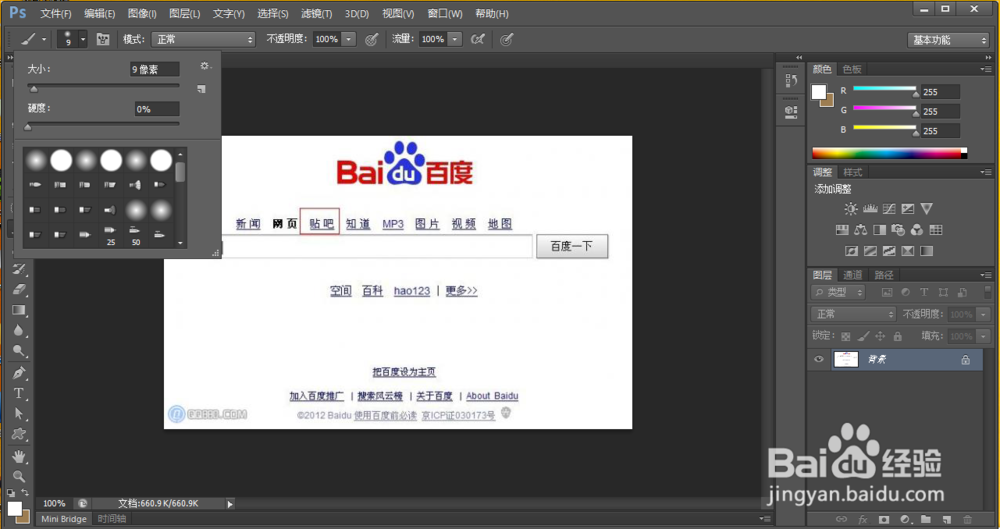The image size is (1000, 529).
Task: Select the Path Selection arrow tool
Action: pyautogui.click(x=19, y=414)
